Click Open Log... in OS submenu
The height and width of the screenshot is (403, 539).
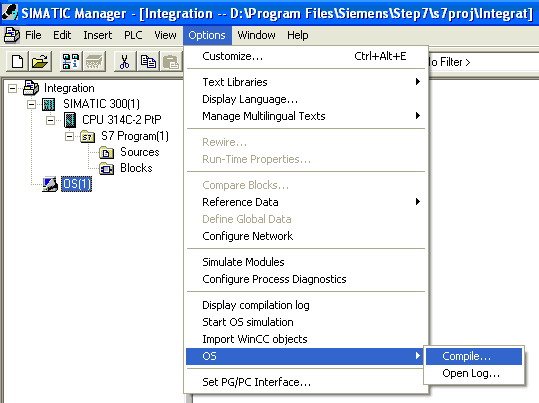[x=474, y=373]
